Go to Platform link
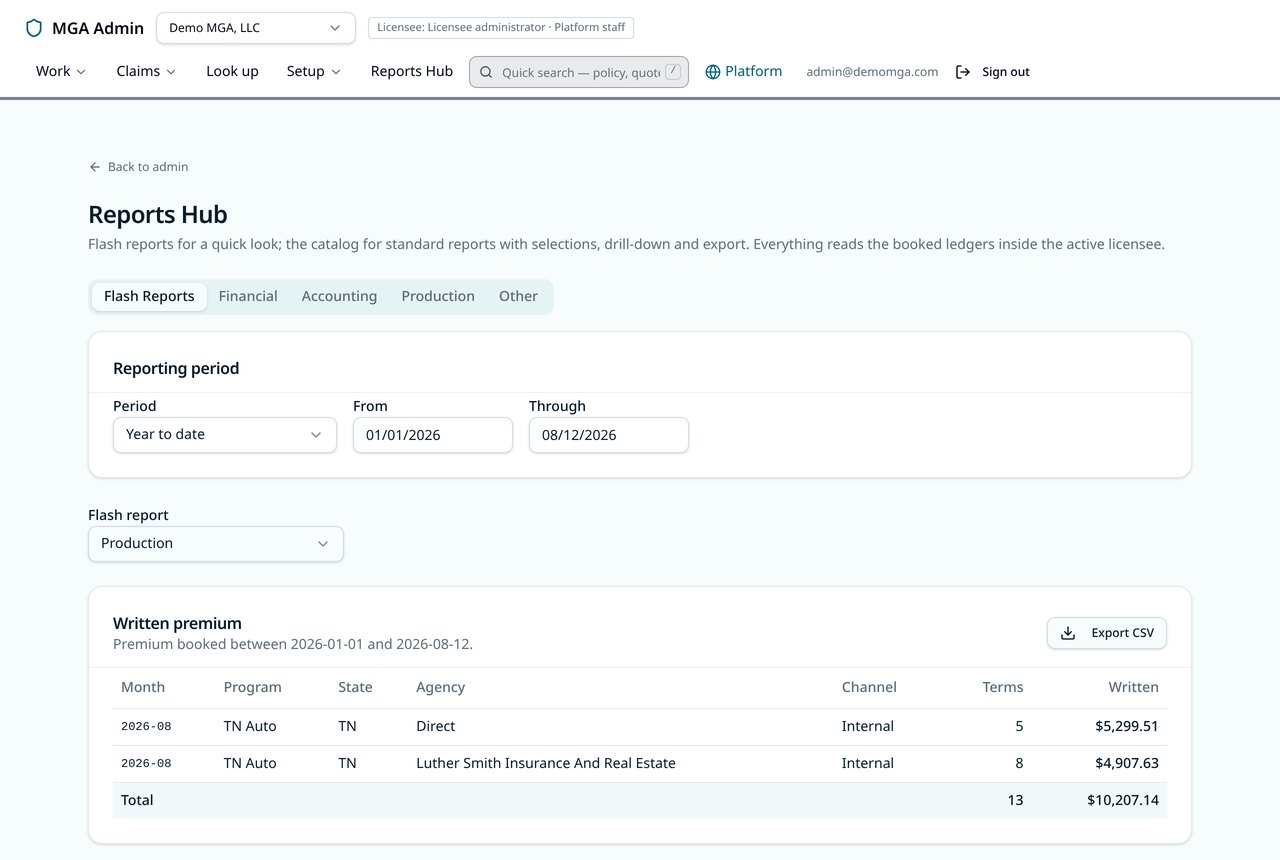Viewport: 1280px width, 860px height. tap(744, 71)
